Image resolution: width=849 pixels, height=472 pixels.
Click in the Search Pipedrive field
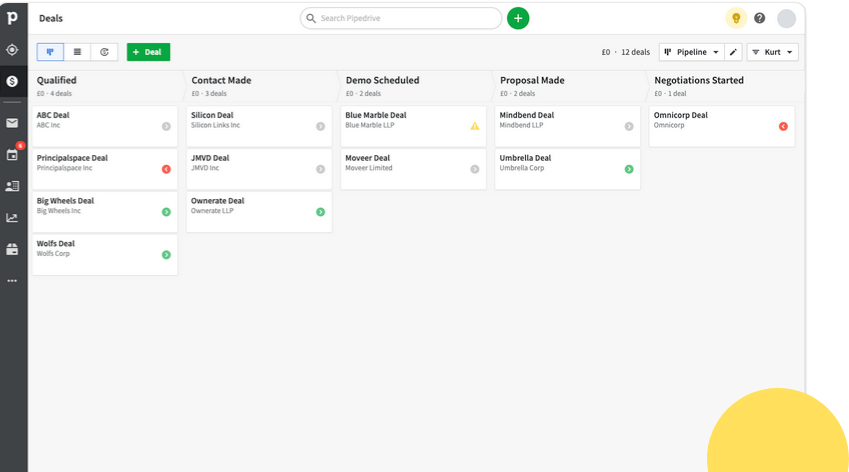click(x=401, y=18)
